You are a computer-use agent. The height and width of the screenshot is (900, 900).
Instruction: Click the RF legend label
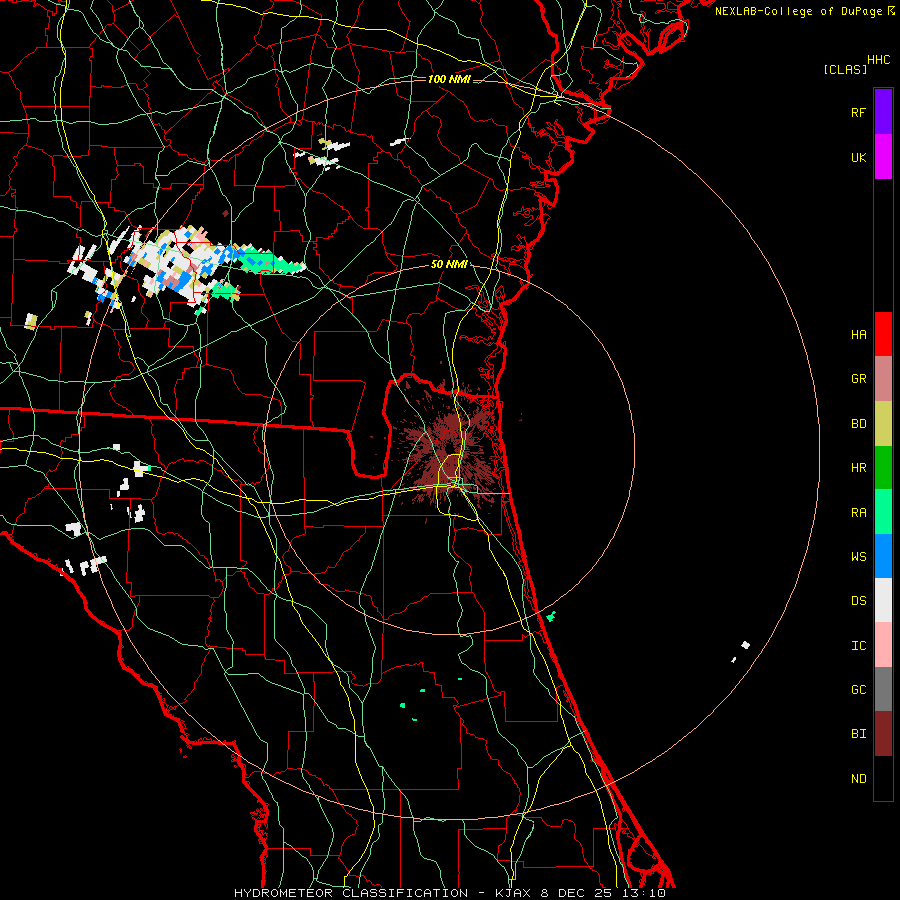[x=858, y=112]
